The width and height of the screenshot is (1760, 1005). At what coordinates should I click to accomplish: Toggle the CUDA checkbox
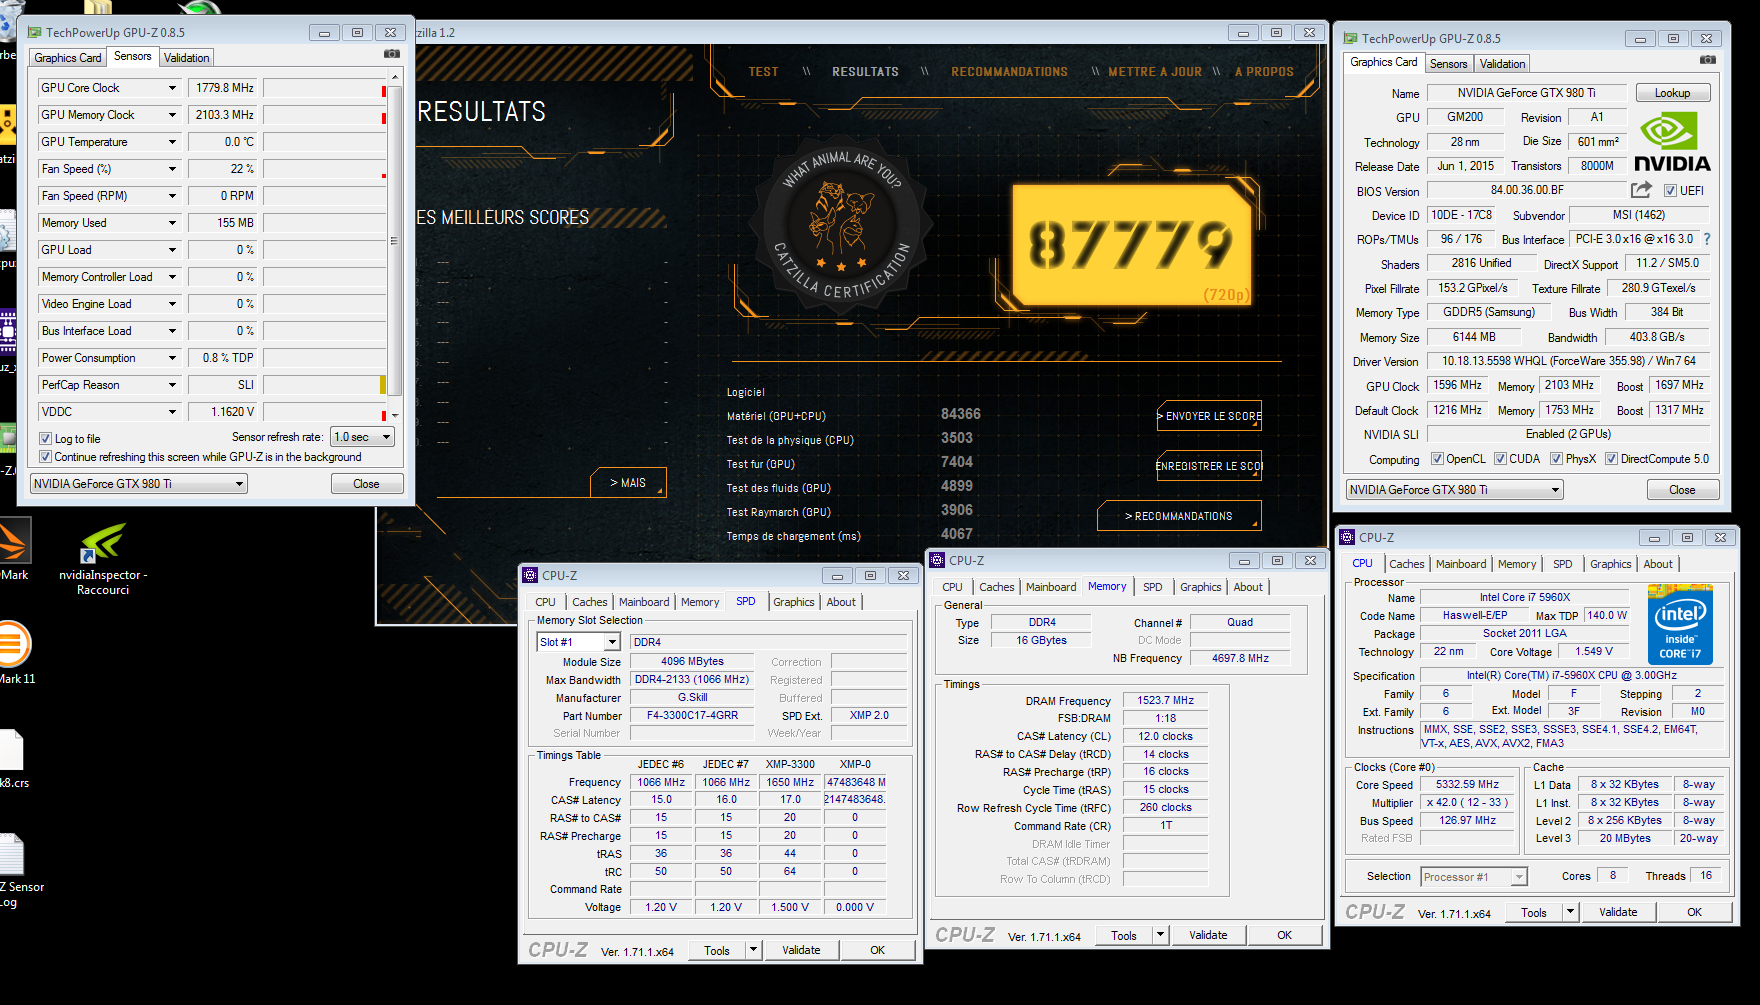pos(1500,459)
